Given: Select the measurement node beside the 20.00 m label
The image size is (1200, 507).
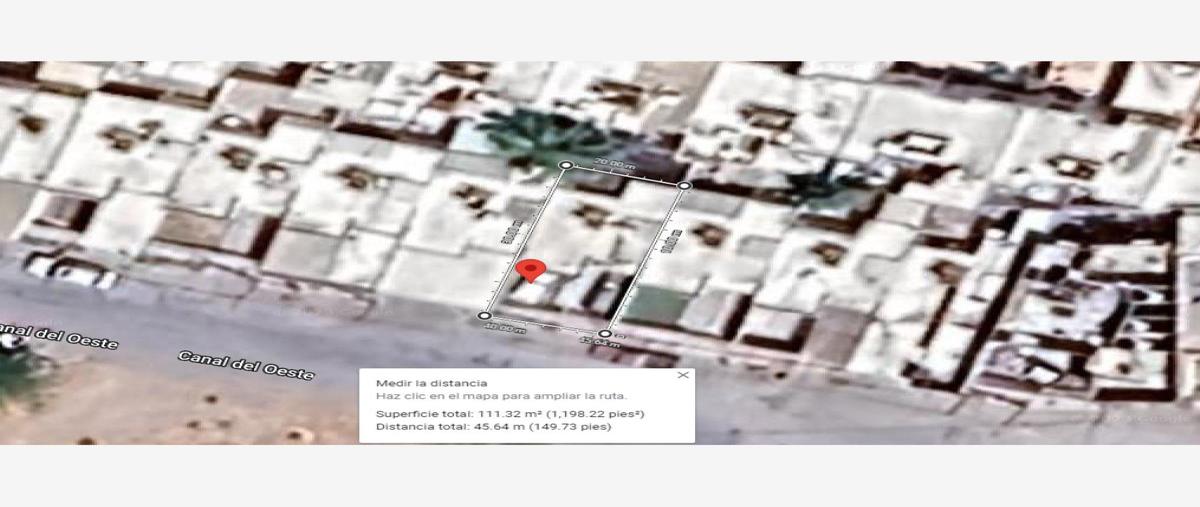Looking at the screenshot, I should coord(566,165).
